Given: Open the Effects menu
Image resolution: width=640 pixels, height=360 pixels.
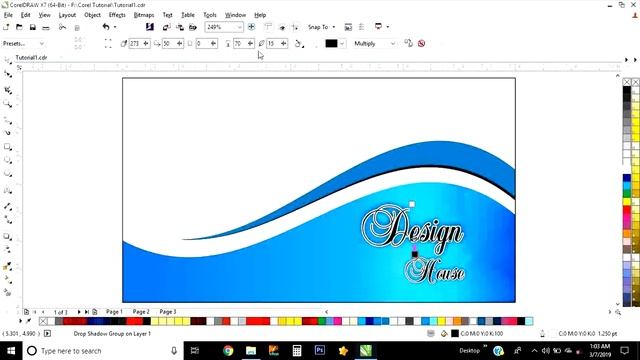Looking at the screenshot, I should [x=117, y=15].
